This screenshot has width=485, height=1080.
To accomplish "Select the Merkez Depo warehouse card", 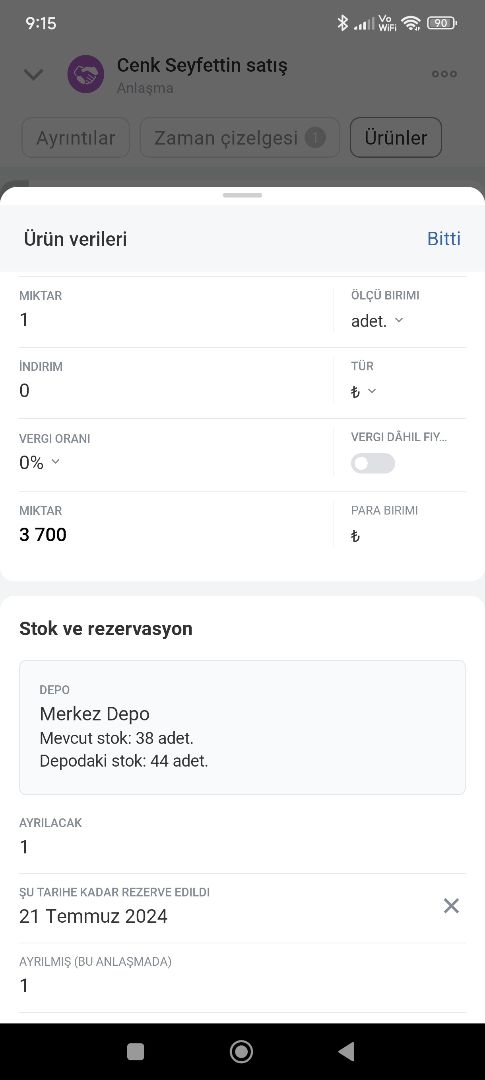I will tap(242, 727).
